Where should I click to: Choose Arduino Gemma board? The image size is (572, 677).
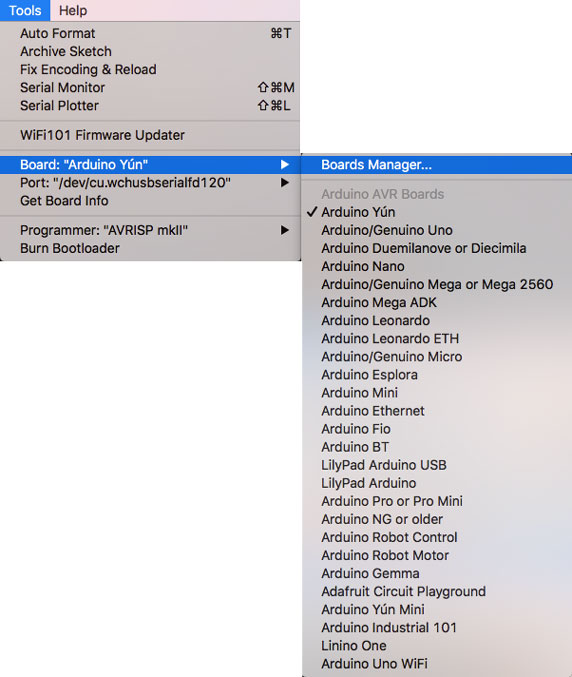pos(436,574)
